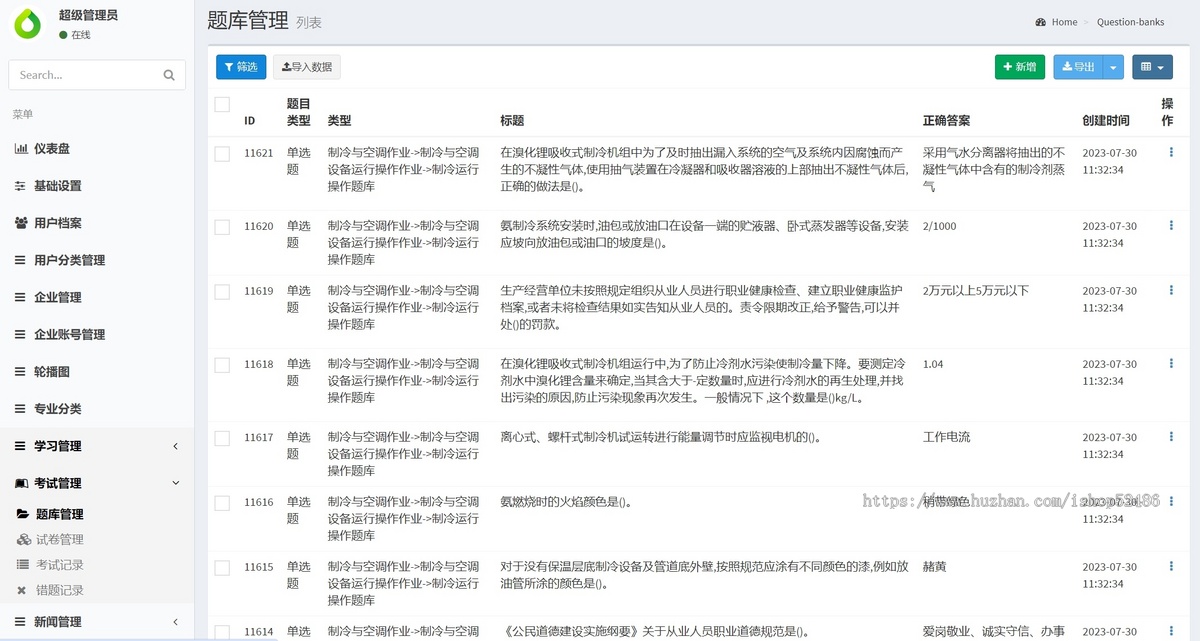The image size is (1200, 641).
Task: Click the 导出 export button
Action: point(1079,67)
